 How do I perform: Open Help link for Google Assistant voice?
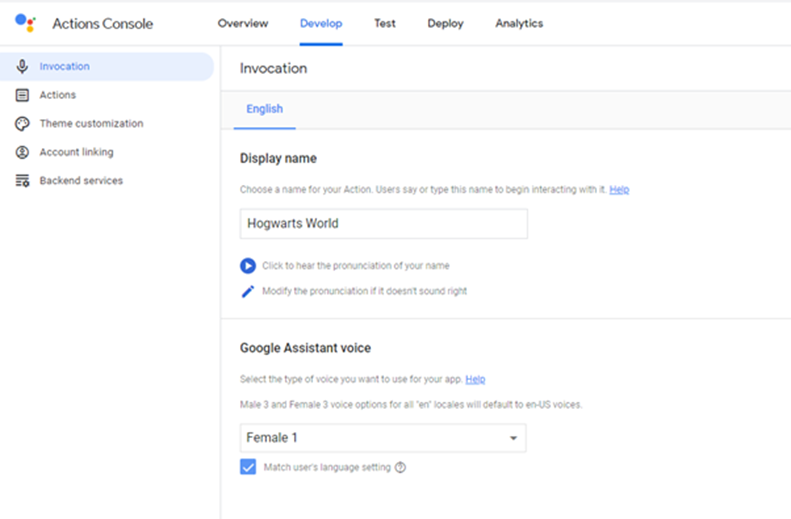tap(475, 380)
